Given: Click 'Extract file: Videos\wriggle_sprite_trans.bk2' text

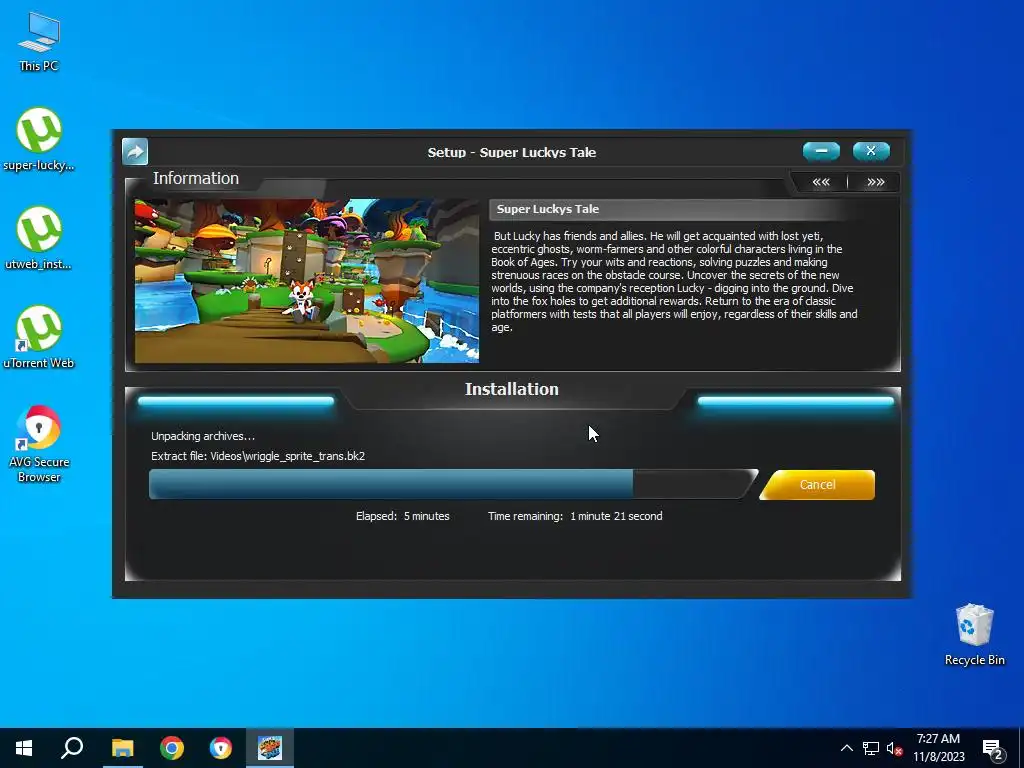Looking at the screenshot, I should (x=258, y=456).
